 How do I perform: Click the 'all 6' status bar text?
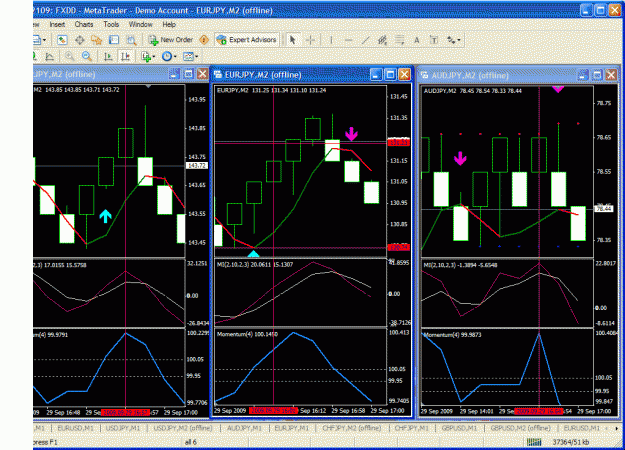[191, 442]
